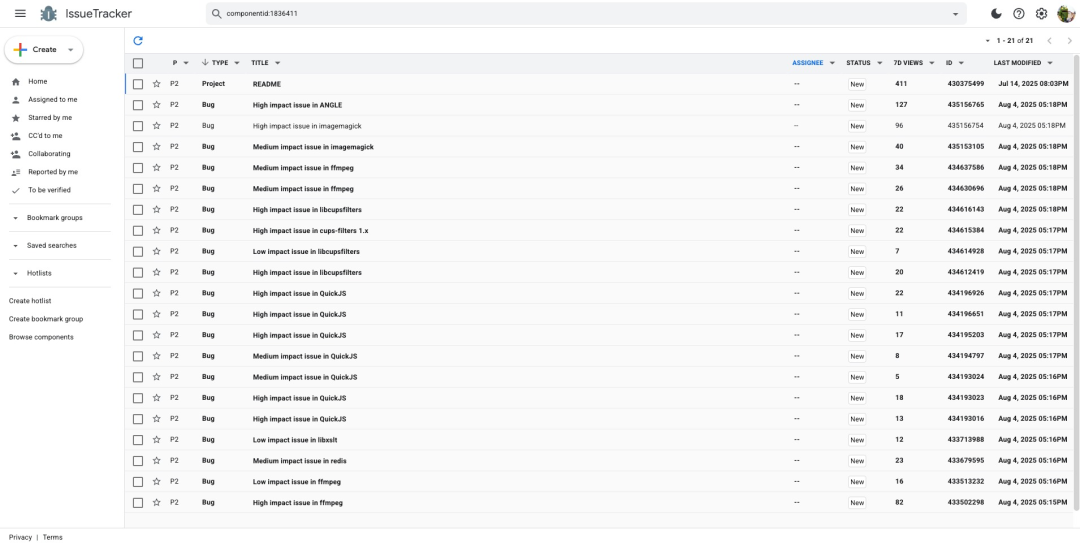
Task: Select checkbox for README row
Action: 138,84
